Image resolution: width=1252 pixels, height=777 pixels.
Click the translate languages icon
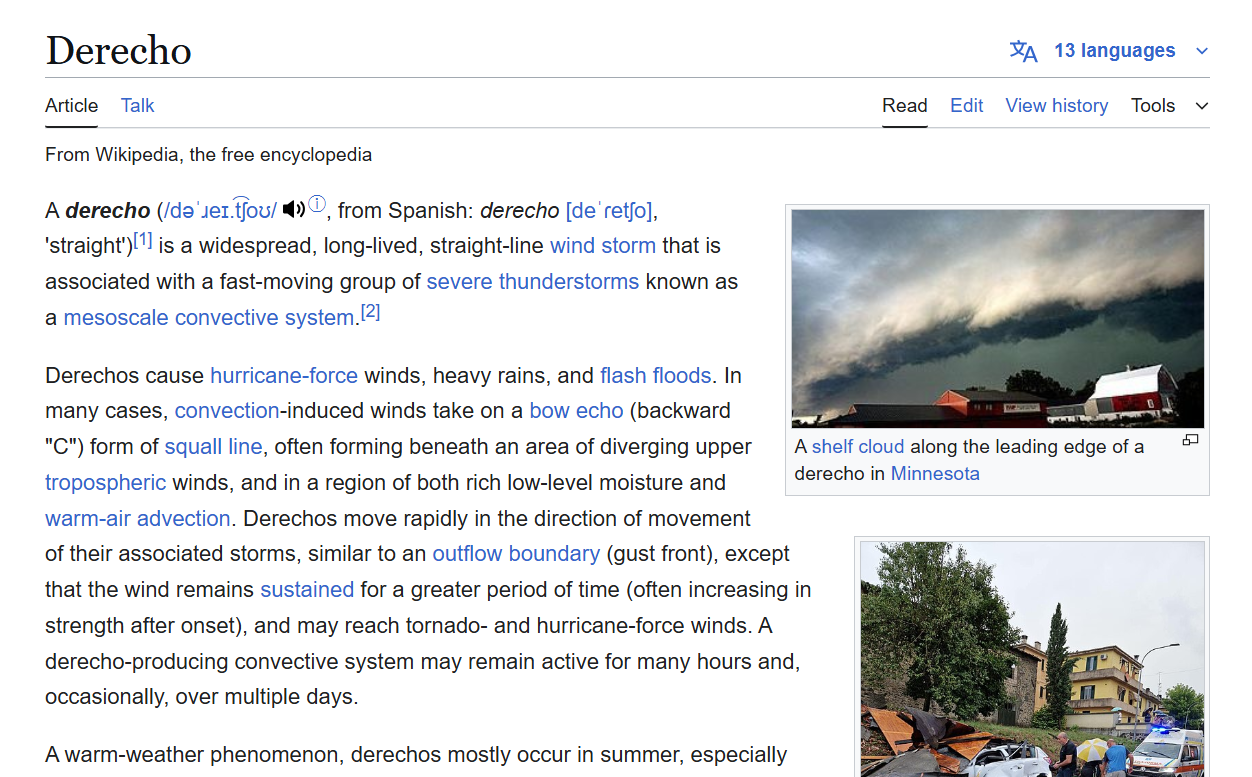[x=1023, y=51]
